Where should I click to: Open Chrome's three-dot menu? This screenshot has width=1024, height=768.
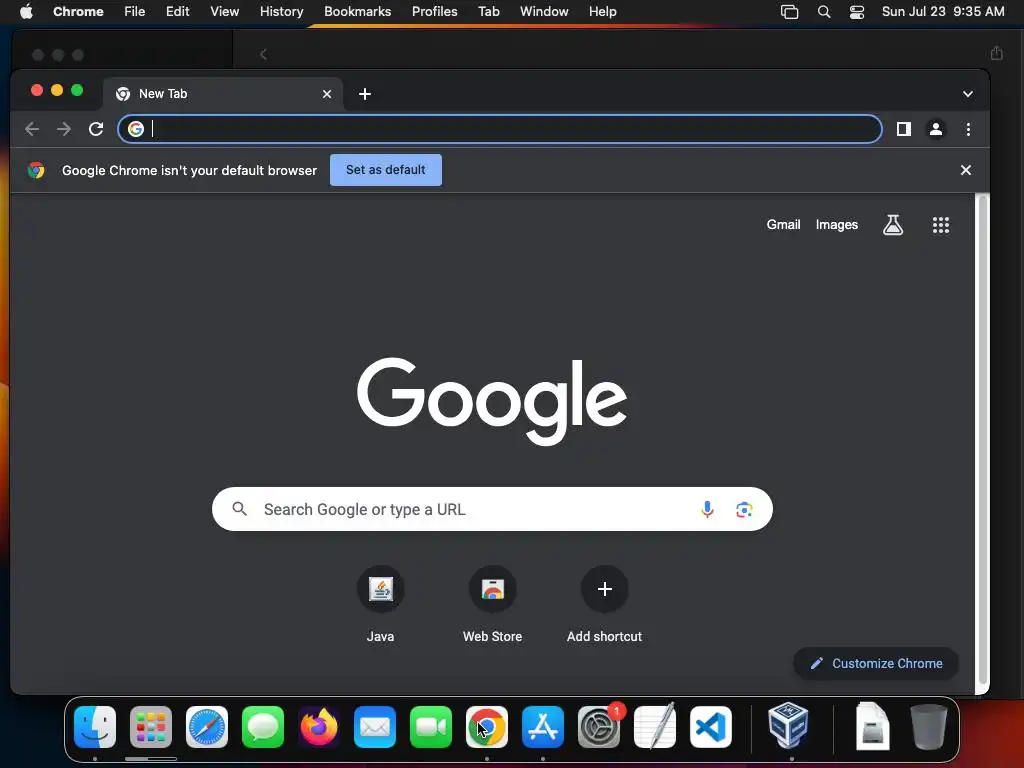coord(968,129)
